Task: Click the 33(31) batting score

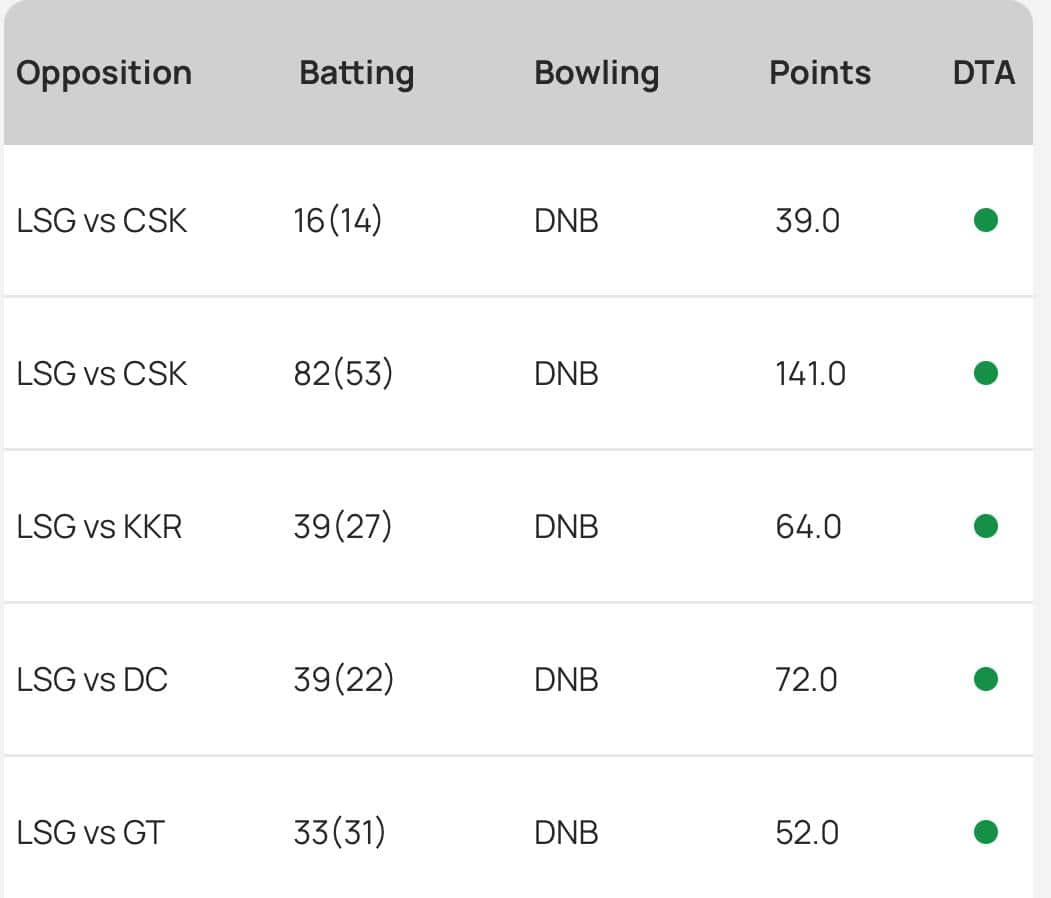Action: pyautogui.click(x=340, y=833)
